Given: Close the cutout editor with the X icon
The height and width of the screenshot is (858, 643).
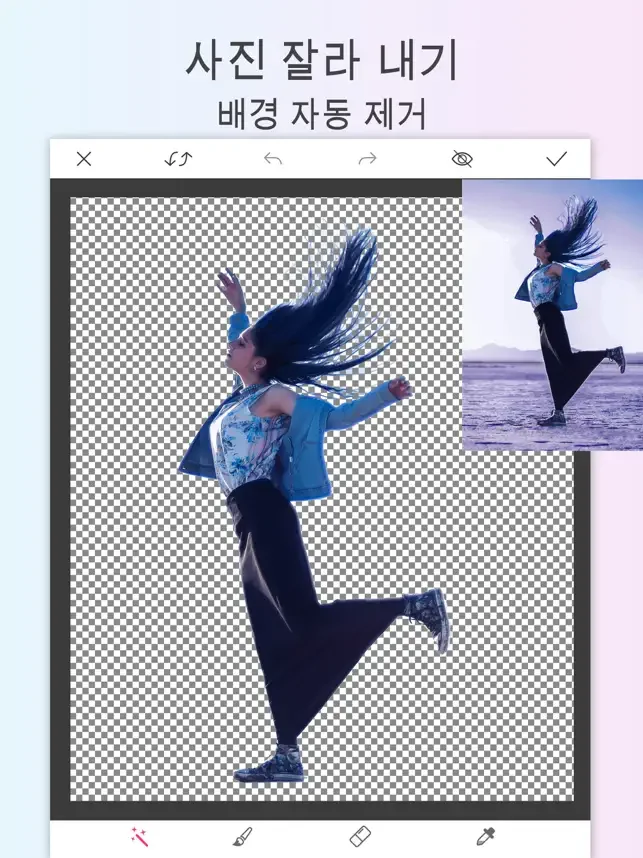Looking at the screenshot, I should [x=84, y=159].
